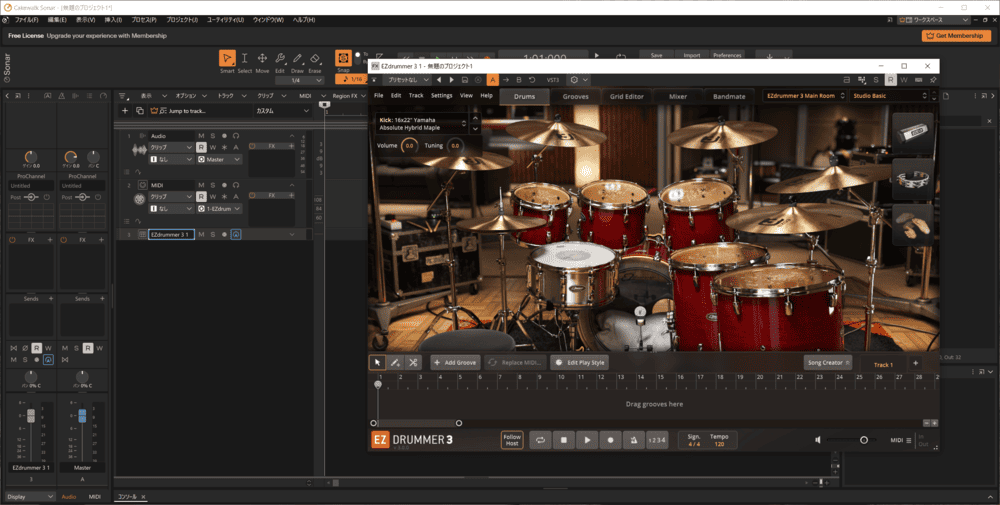This screenshot has height=505, width=1000.
Task: Open the EZdrummer Settings menu
Action: pos(441,96)
